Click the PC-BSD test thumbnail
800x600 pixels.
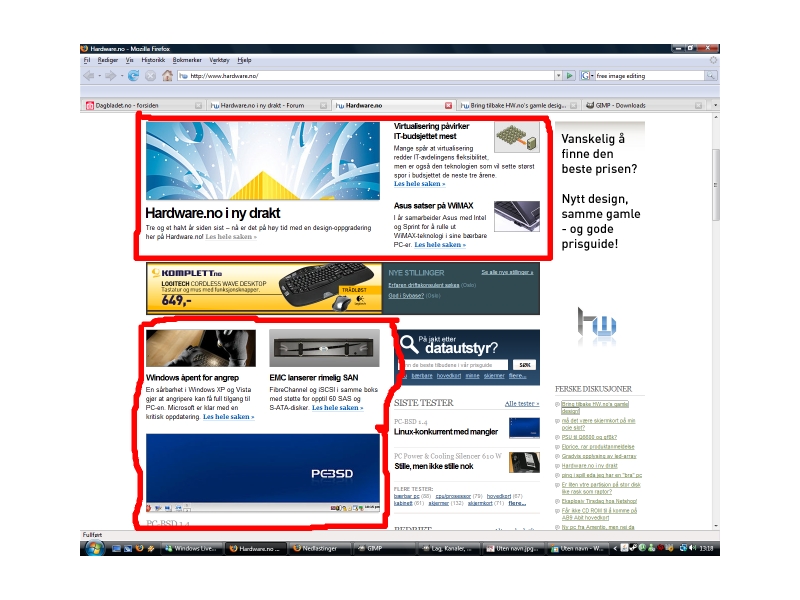tap(524, 428)
